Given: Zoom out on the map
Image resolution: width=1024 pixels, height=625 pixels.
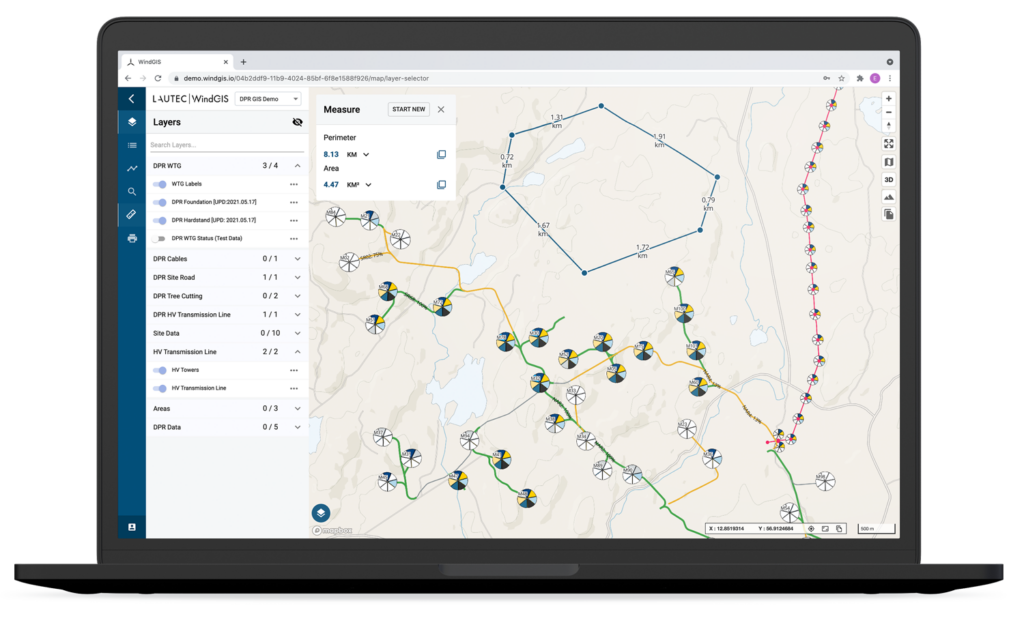Looking at the screenshot, I should (x=888, y=112).
